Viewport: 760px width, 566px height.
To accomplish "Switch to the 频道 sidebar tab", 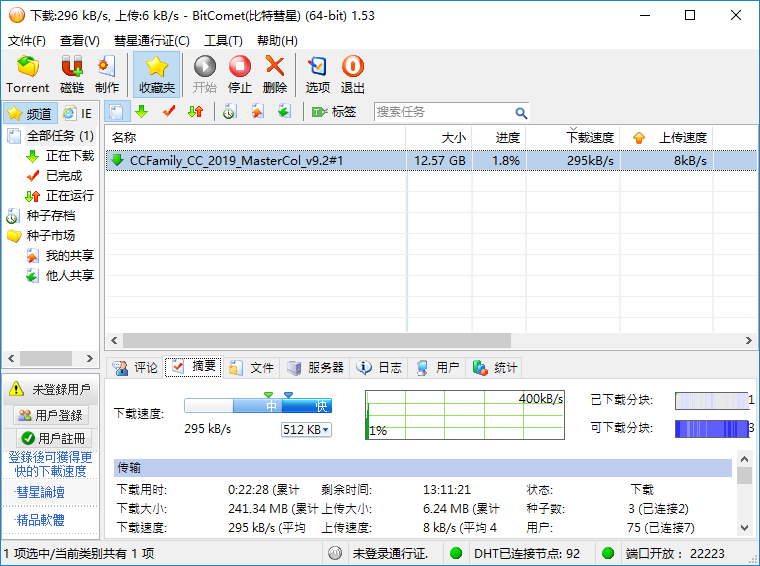I will pyautogui.click(x=31, y=113).
